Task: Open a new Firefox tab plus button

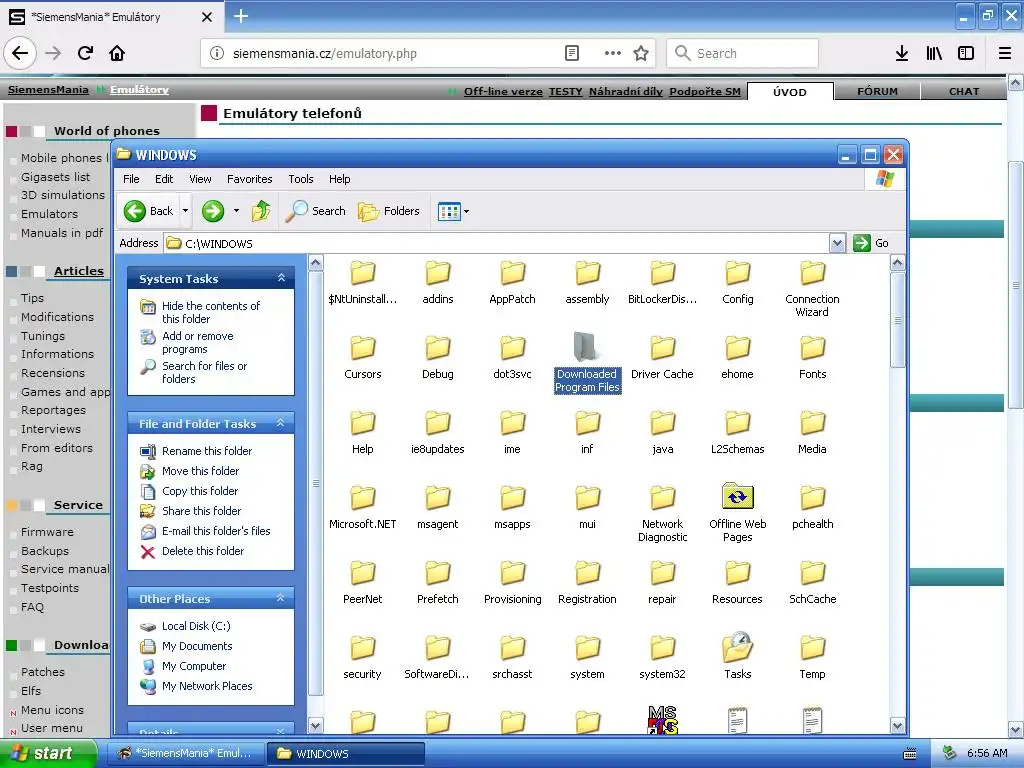Action: click(x=241, y=16)
